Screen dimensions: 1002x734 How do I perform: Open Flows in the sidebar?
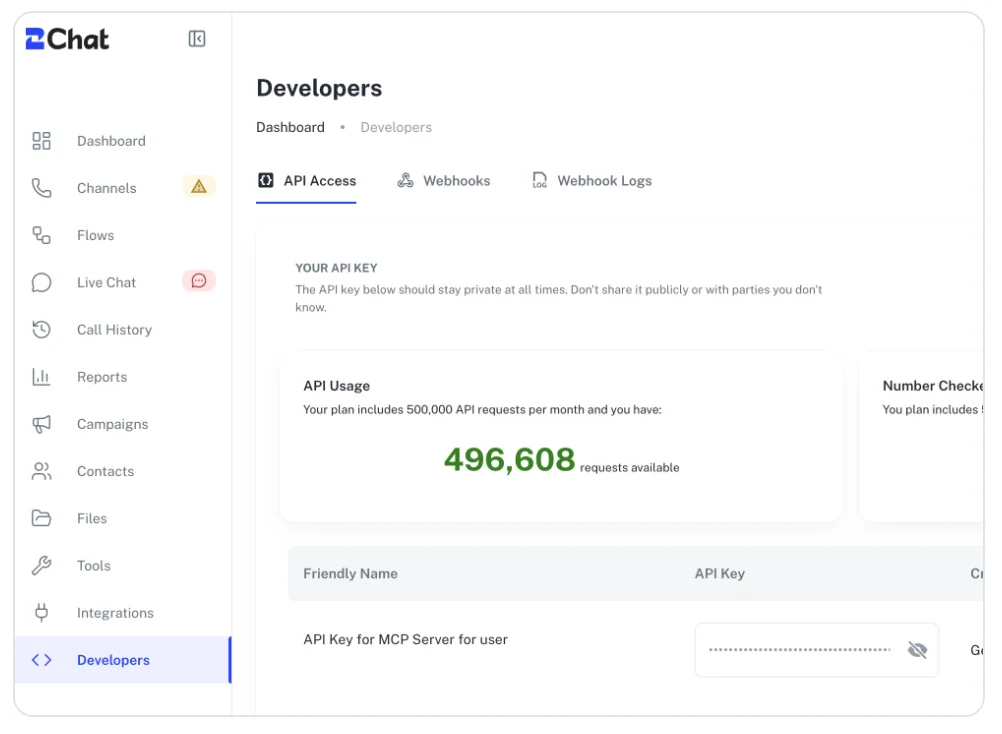[122, 235]
